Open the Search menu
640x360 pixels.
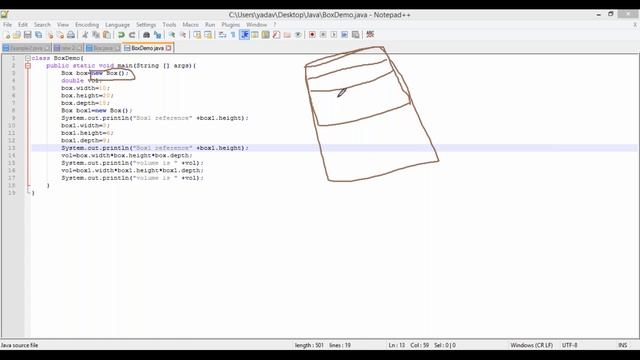pos(42,24)
